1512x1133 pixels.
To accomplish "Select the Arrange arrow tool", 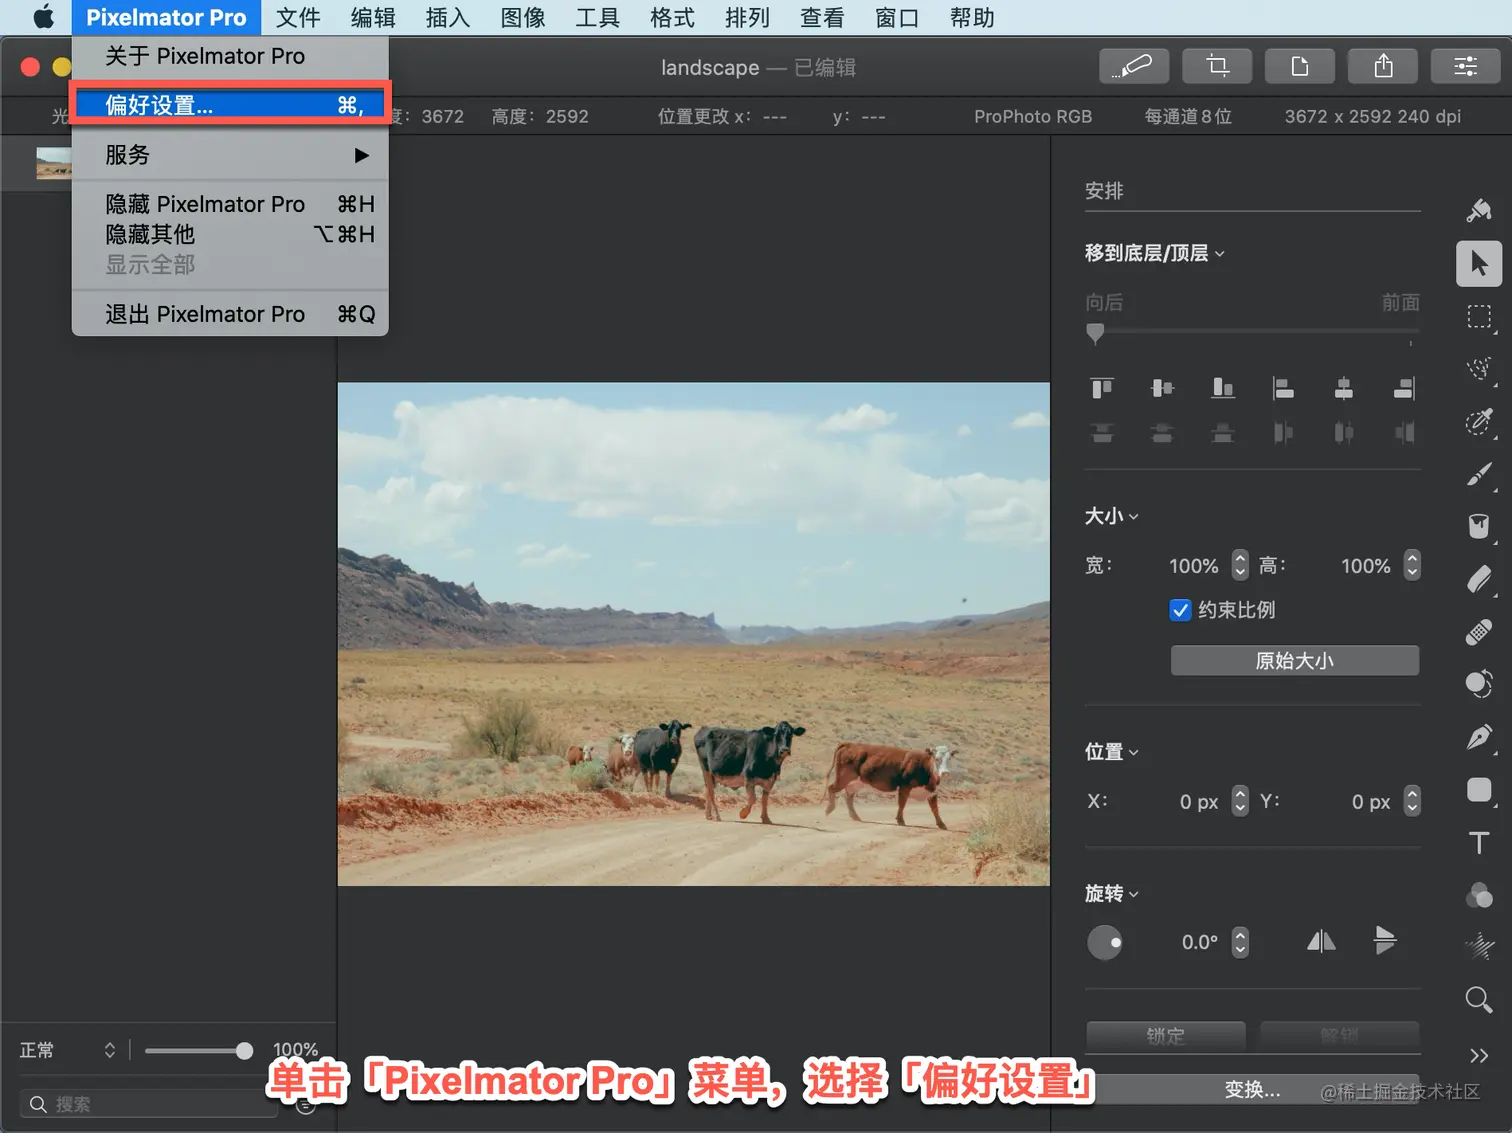I will tap(1479, 264).
